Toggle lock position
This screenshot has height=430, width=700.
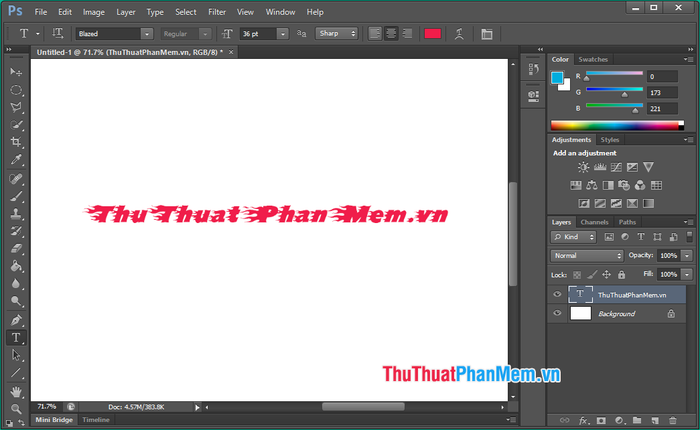(x=606, y=275)
